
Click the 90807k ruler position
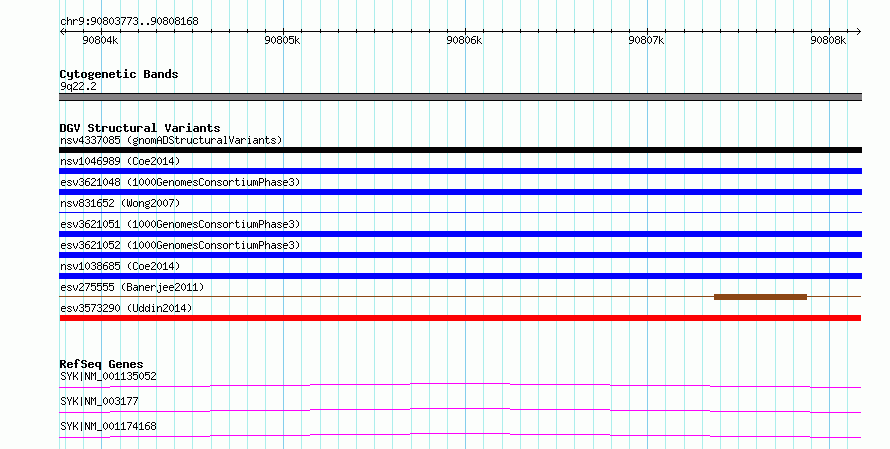(x=646, y=40)
